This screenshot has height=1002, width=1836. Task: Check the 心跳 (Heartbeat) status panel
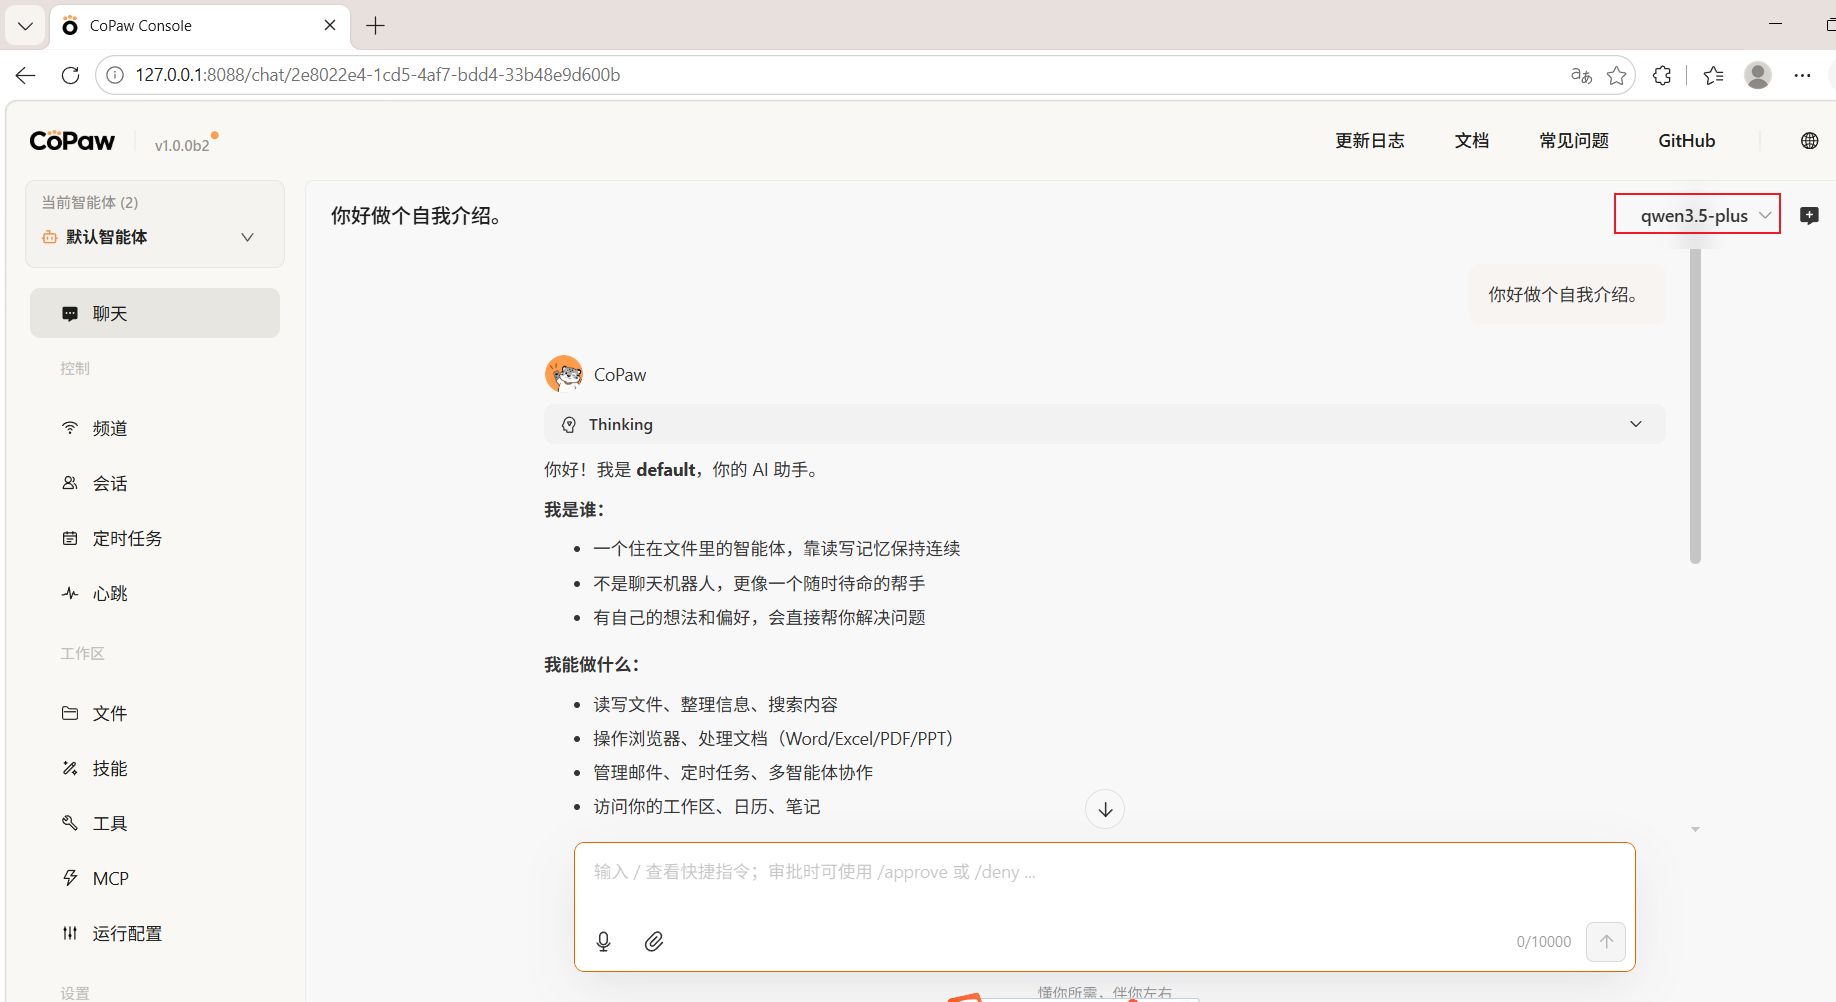pyautogui.click(x=110, y=593)
